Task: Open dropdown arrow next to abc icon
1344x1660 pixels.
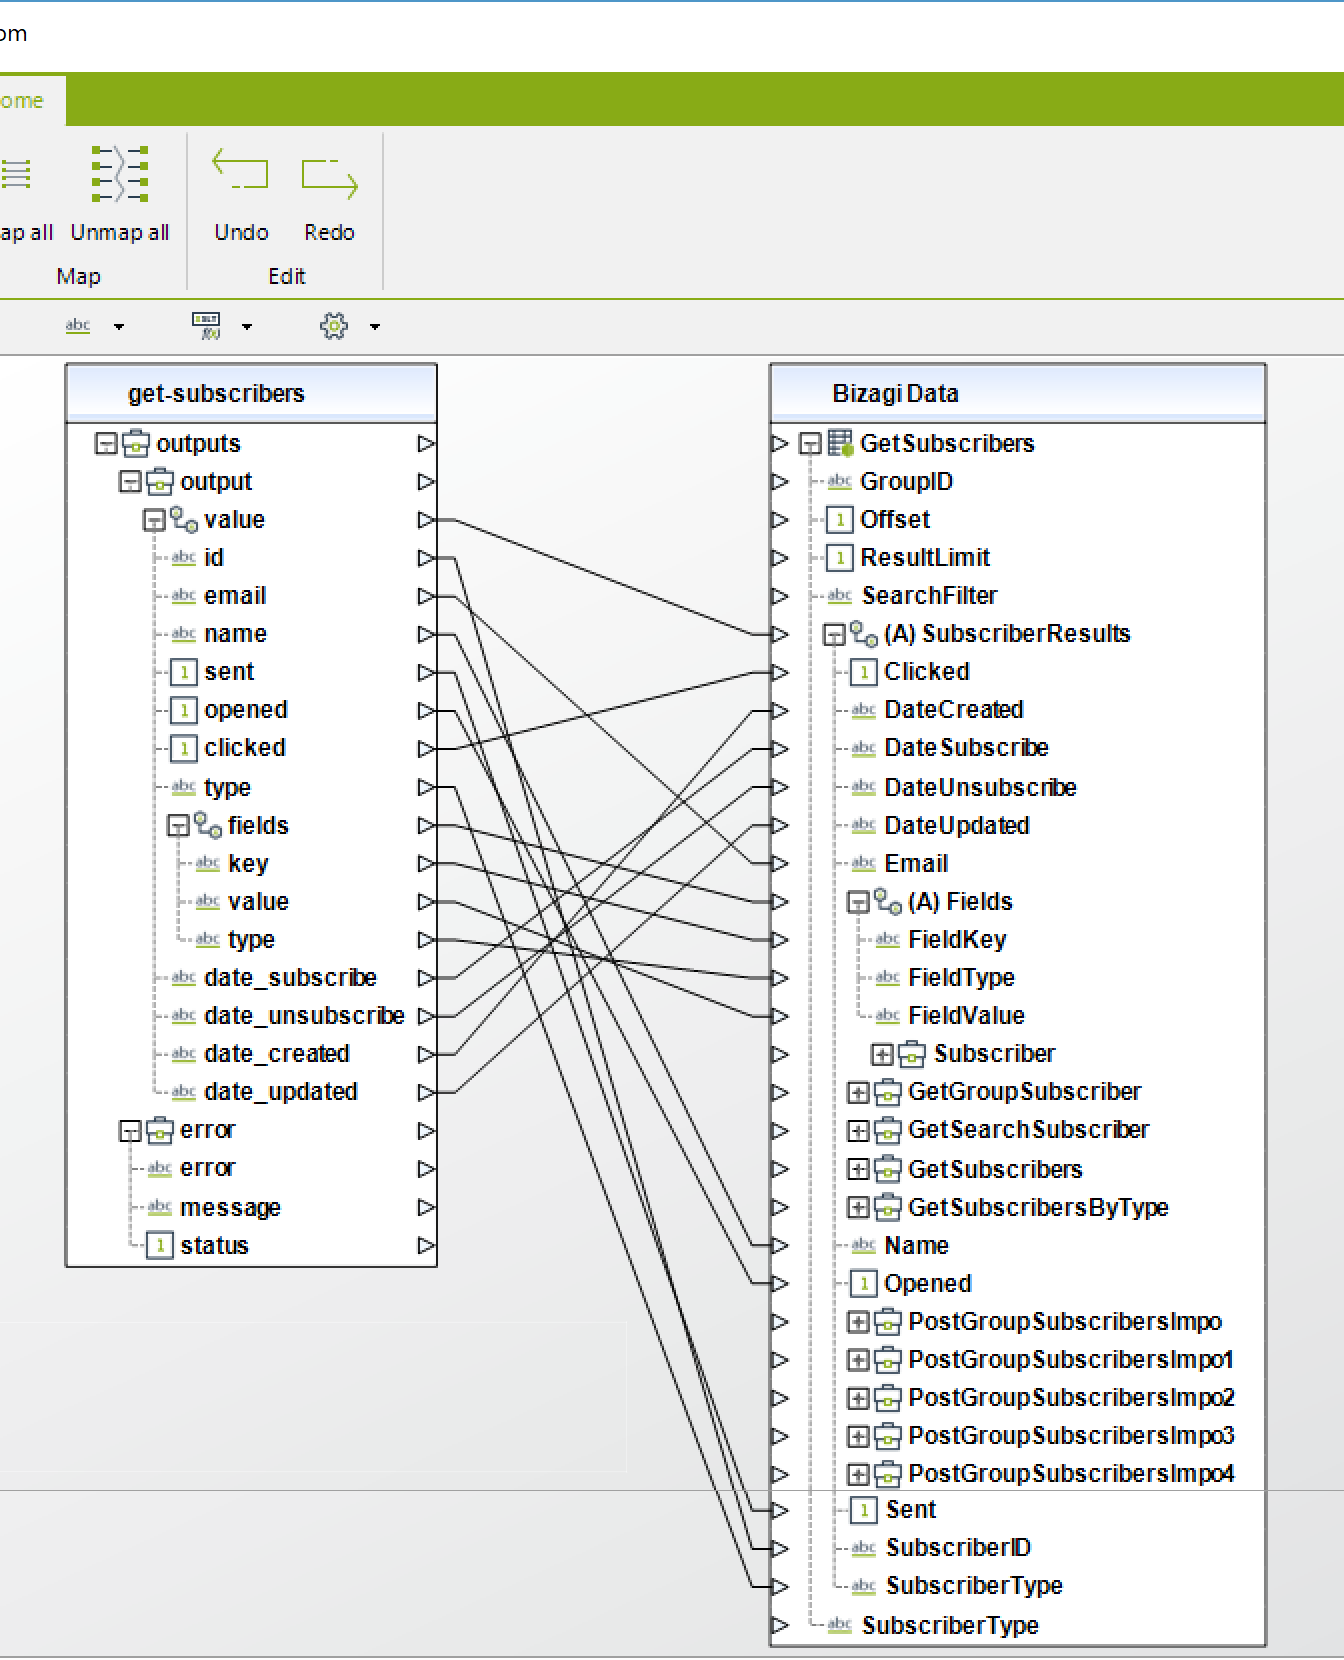Action: [x=119, y=326]
